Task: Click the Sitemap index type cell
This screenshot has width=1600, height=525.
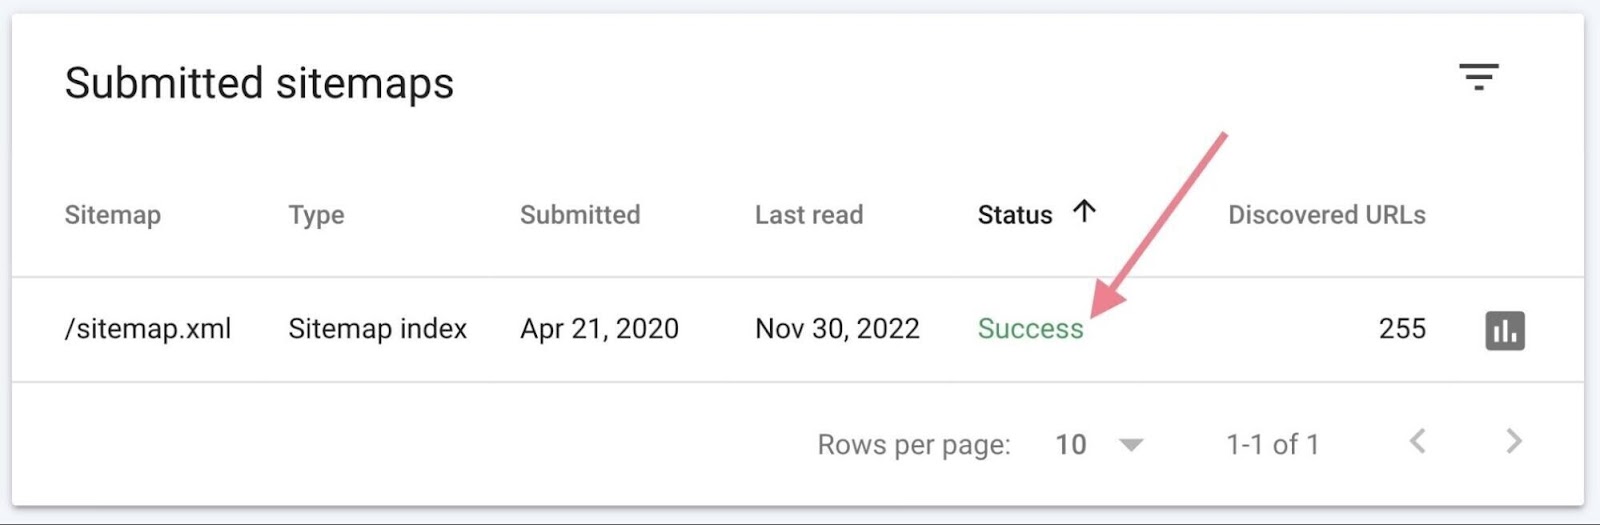Action: click(377, 329)
